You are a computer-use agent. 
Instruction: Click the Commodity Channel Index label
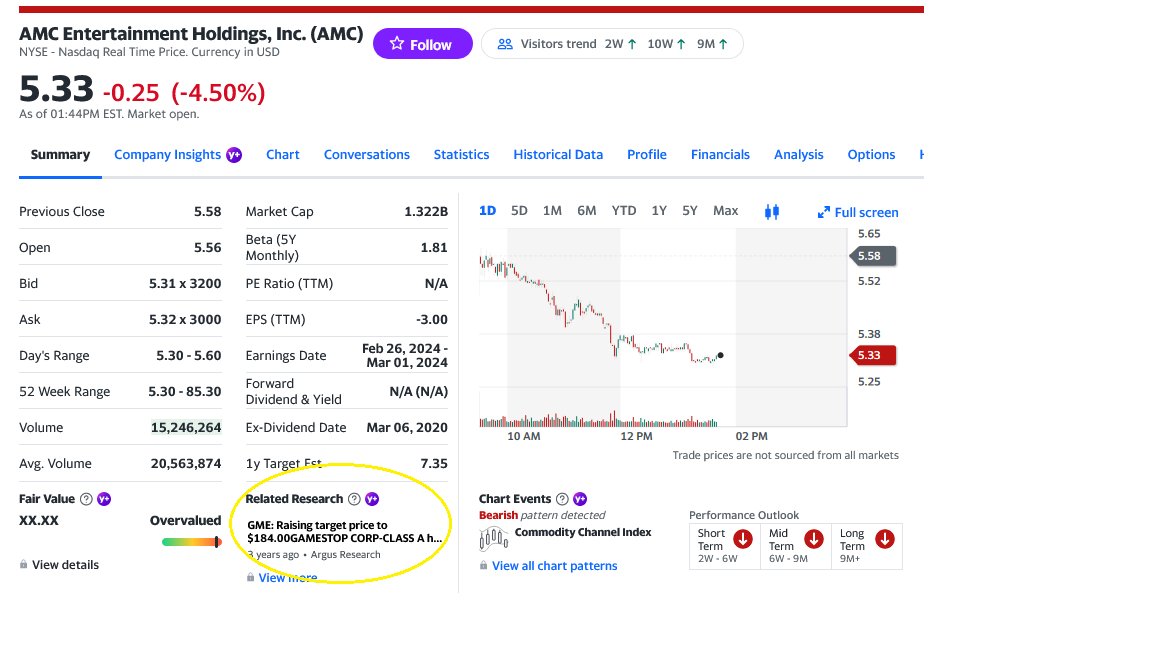click(x=583, y=532)
